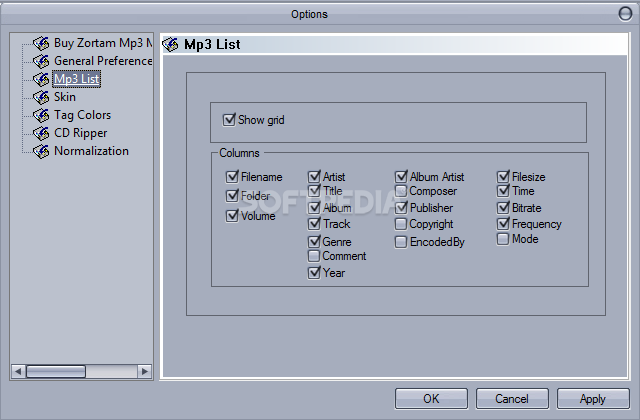
Task: Go to Tag Colors settings
Action: click(x=82, y=115)
